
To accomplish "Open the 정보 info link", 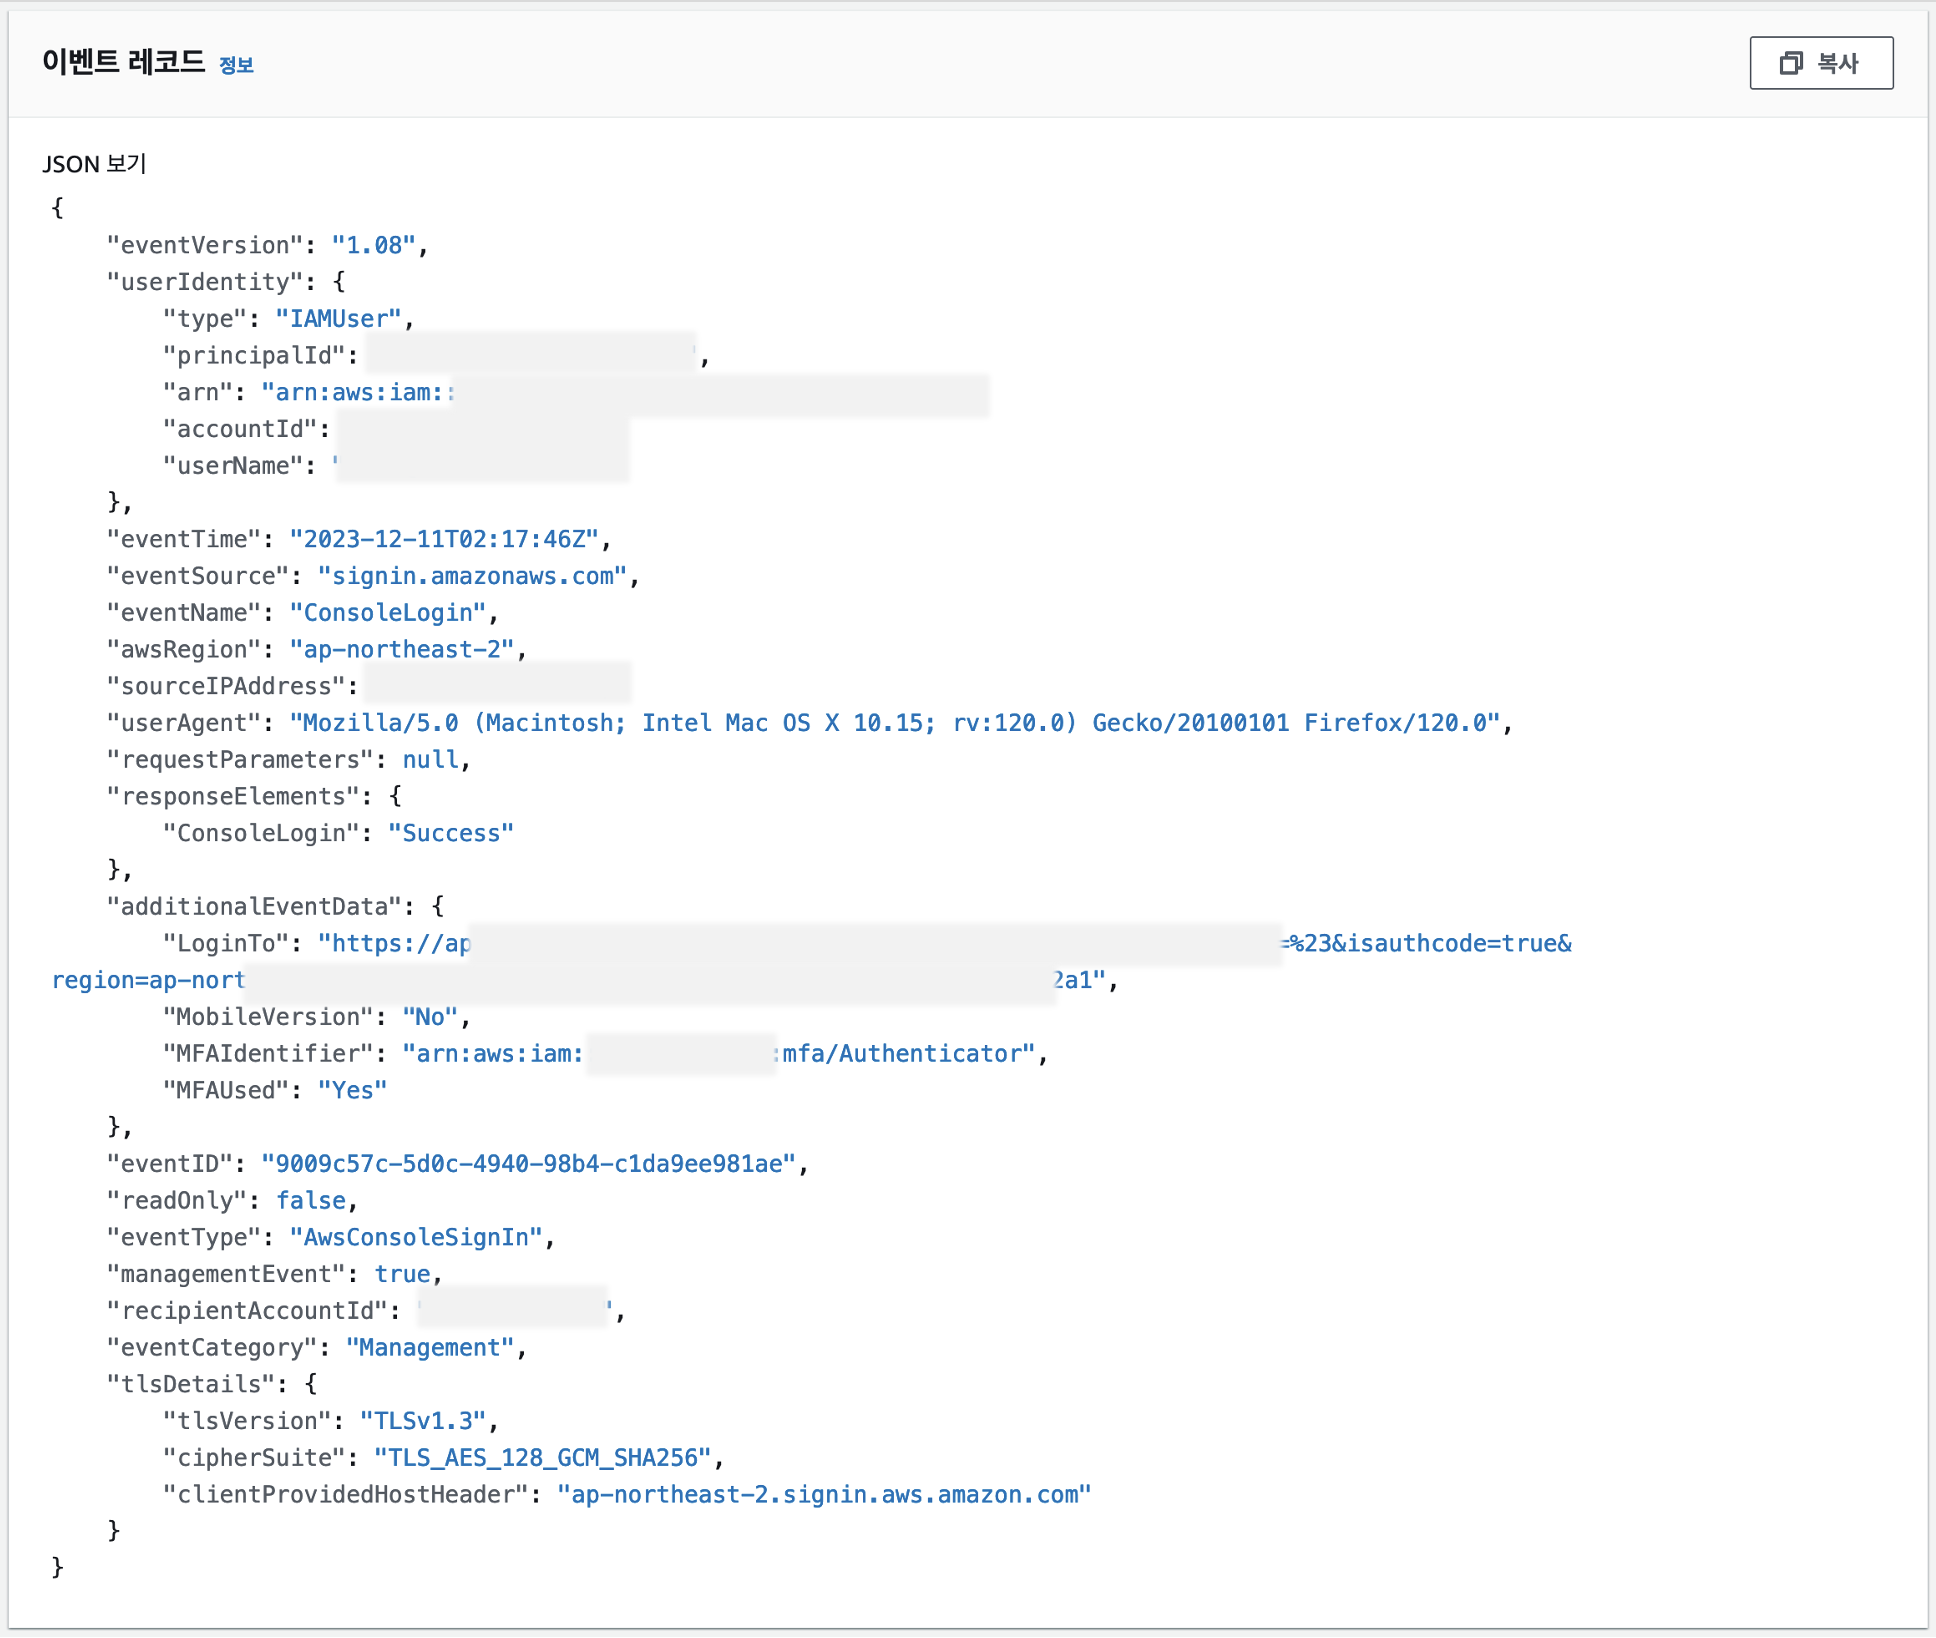I will click(236, 66).
